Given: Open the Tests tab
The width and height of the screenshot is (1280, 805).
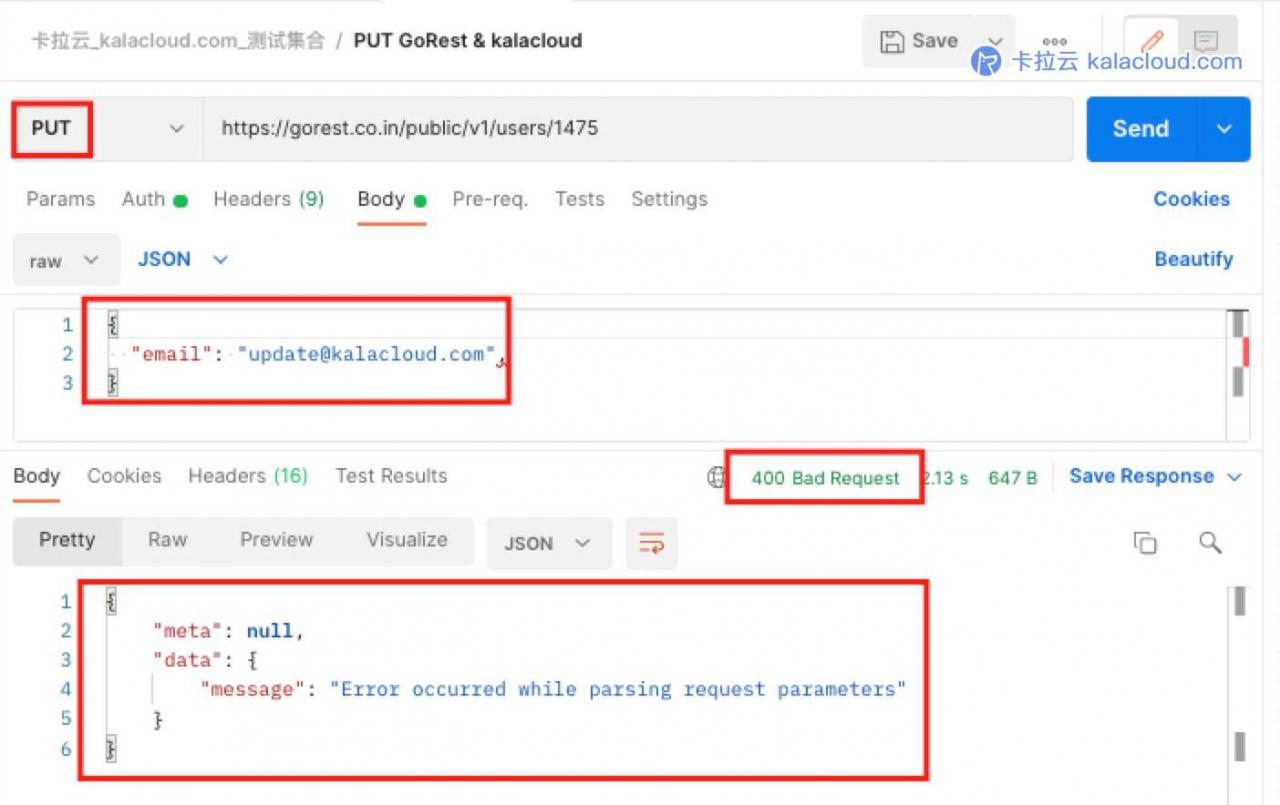Looking at the screenshot, I should point(580,199).
